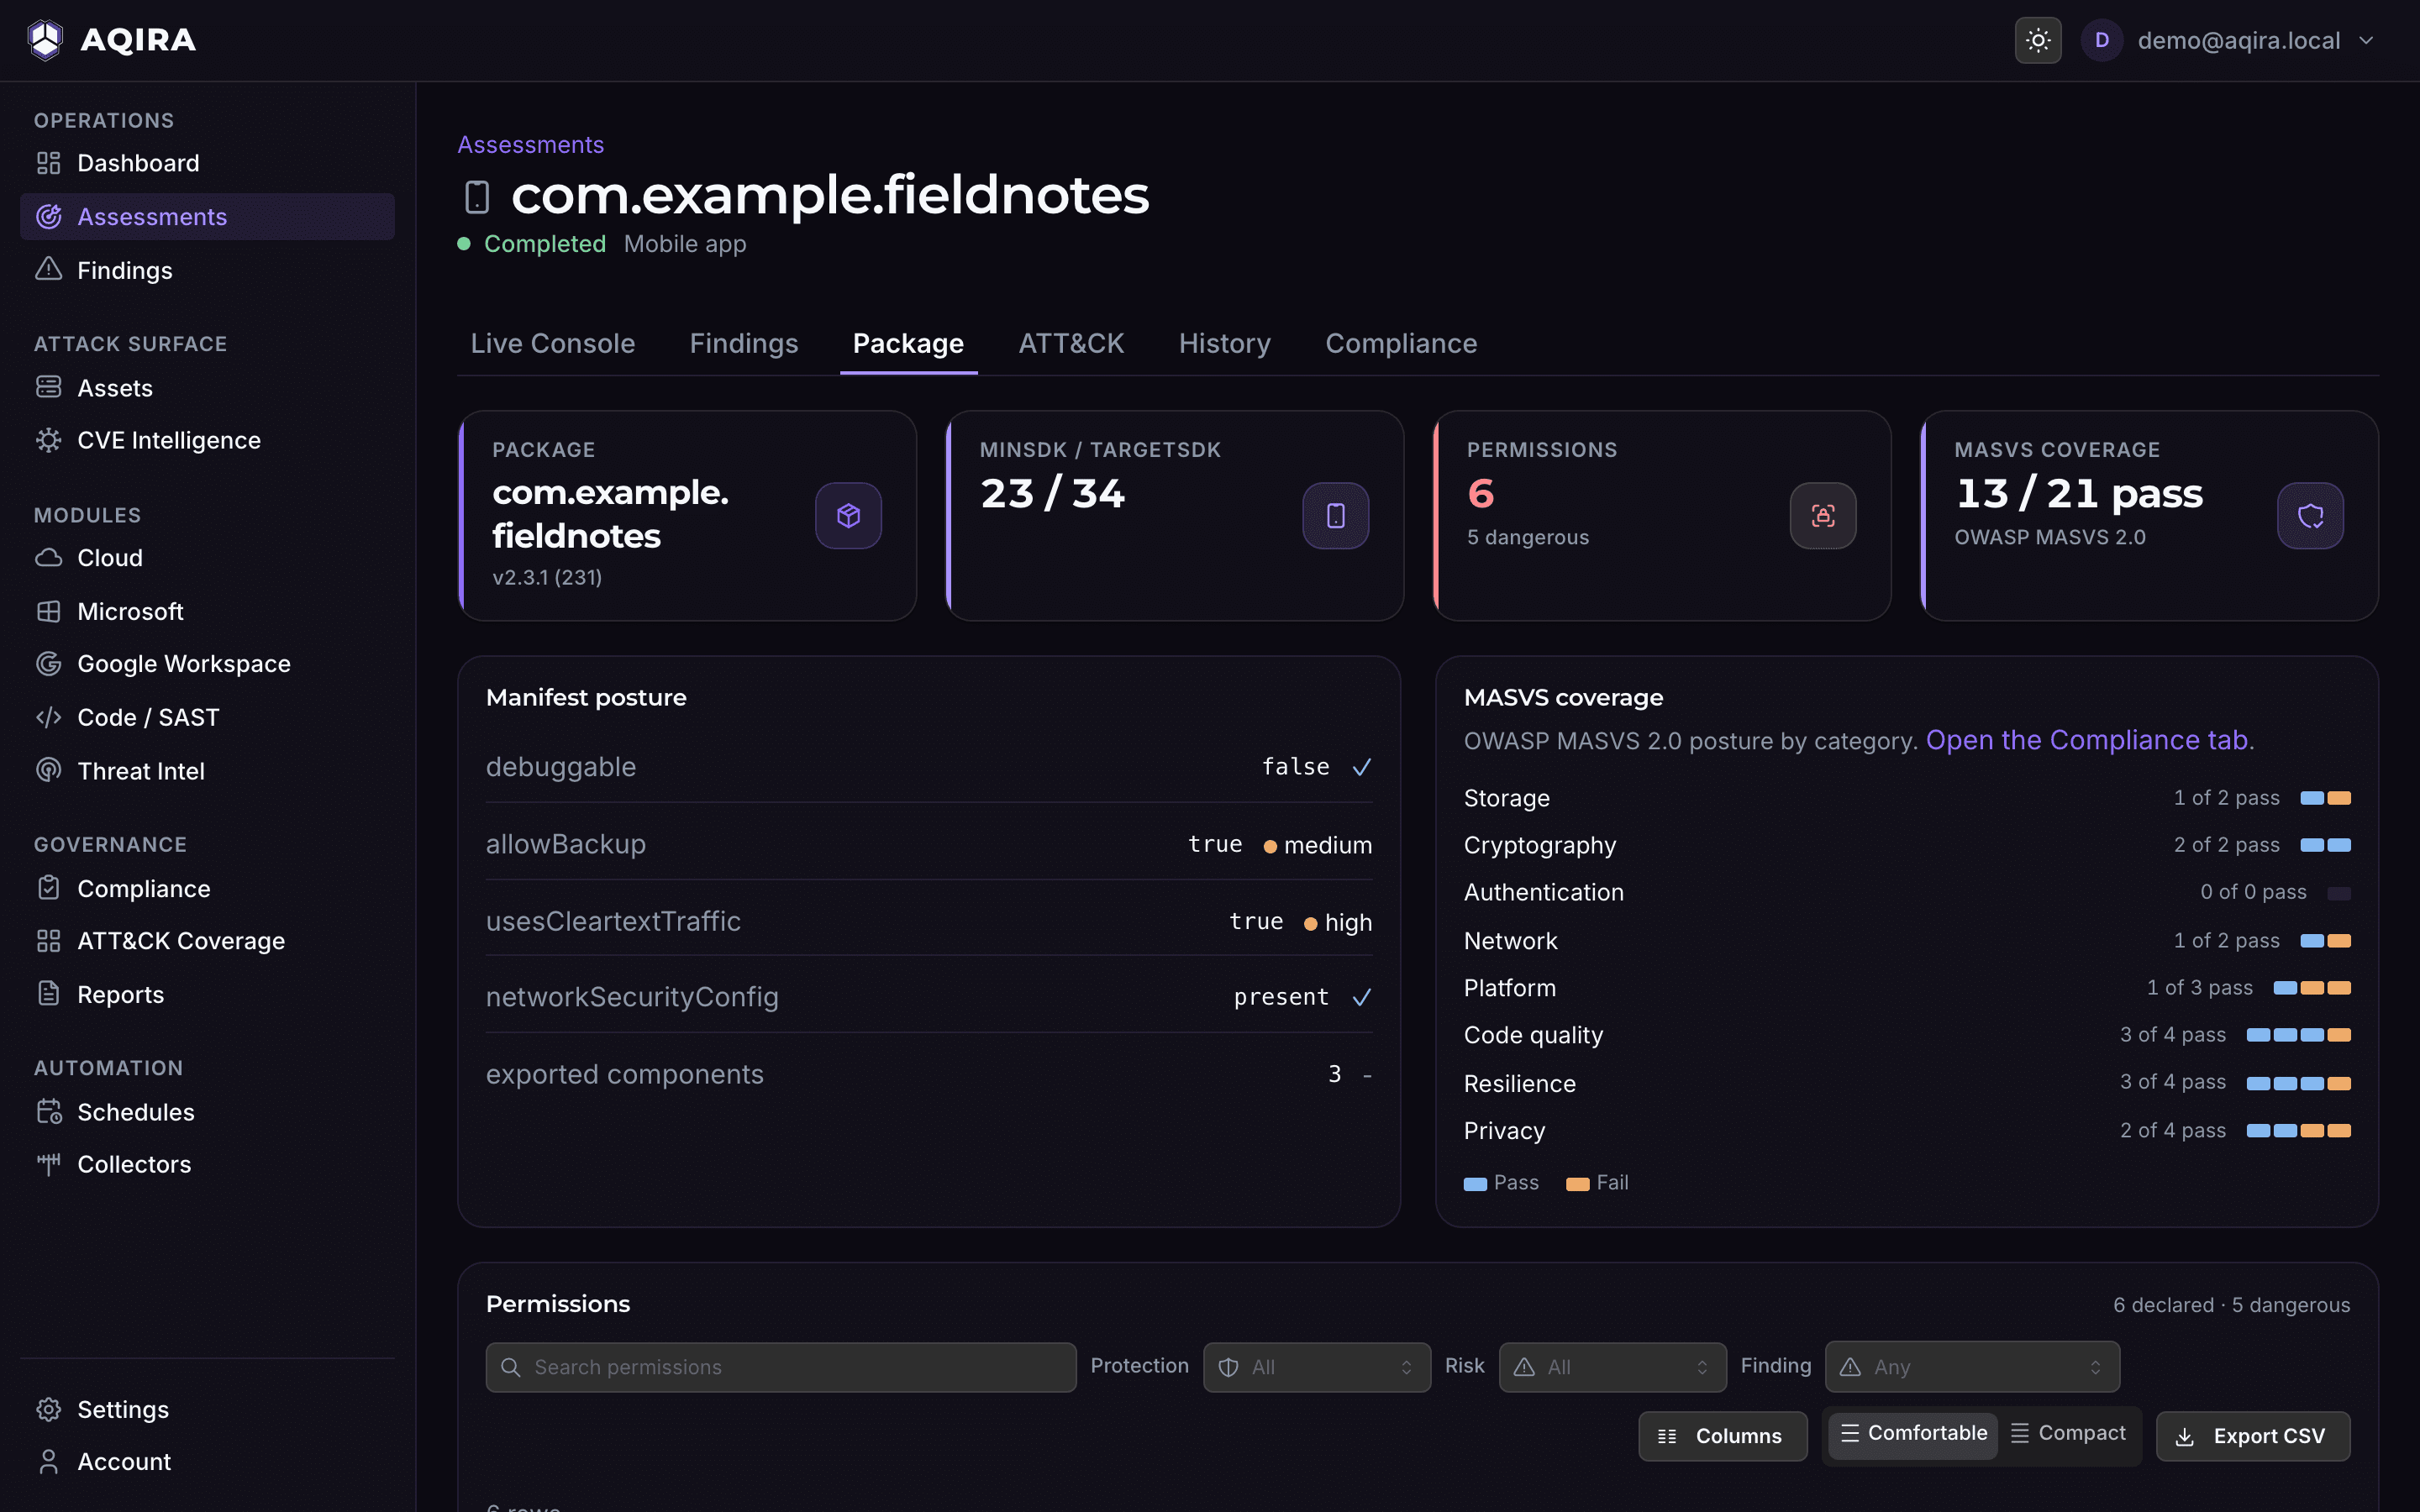Click the D user avatar
2420x1512 pixels.
coord(2101,40)
